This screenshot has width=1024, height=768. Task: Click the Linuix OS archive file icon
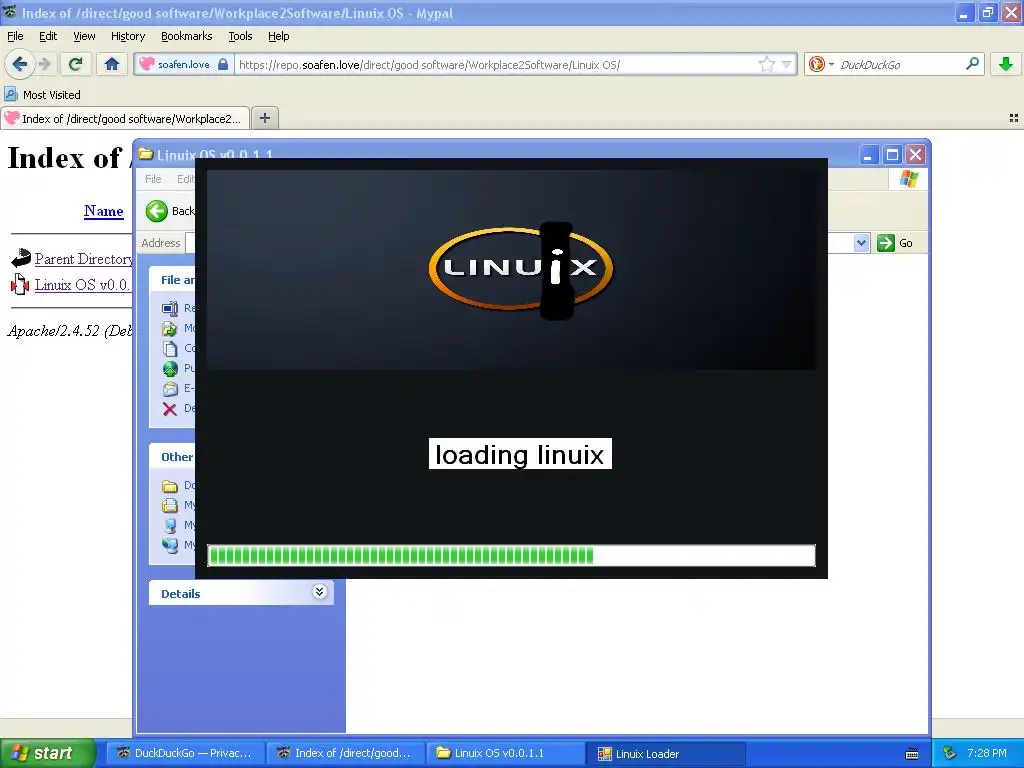tap(20, 284)
